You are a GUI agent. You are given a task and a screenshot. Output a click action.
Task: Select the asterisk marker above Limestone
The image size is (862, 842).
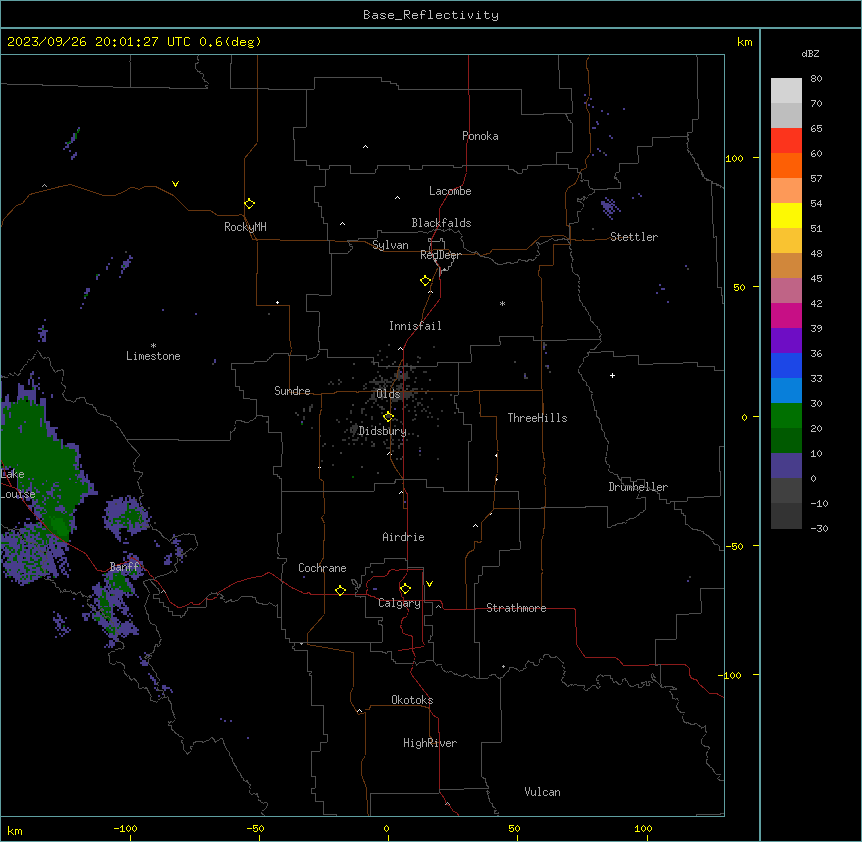click(153, 345)
